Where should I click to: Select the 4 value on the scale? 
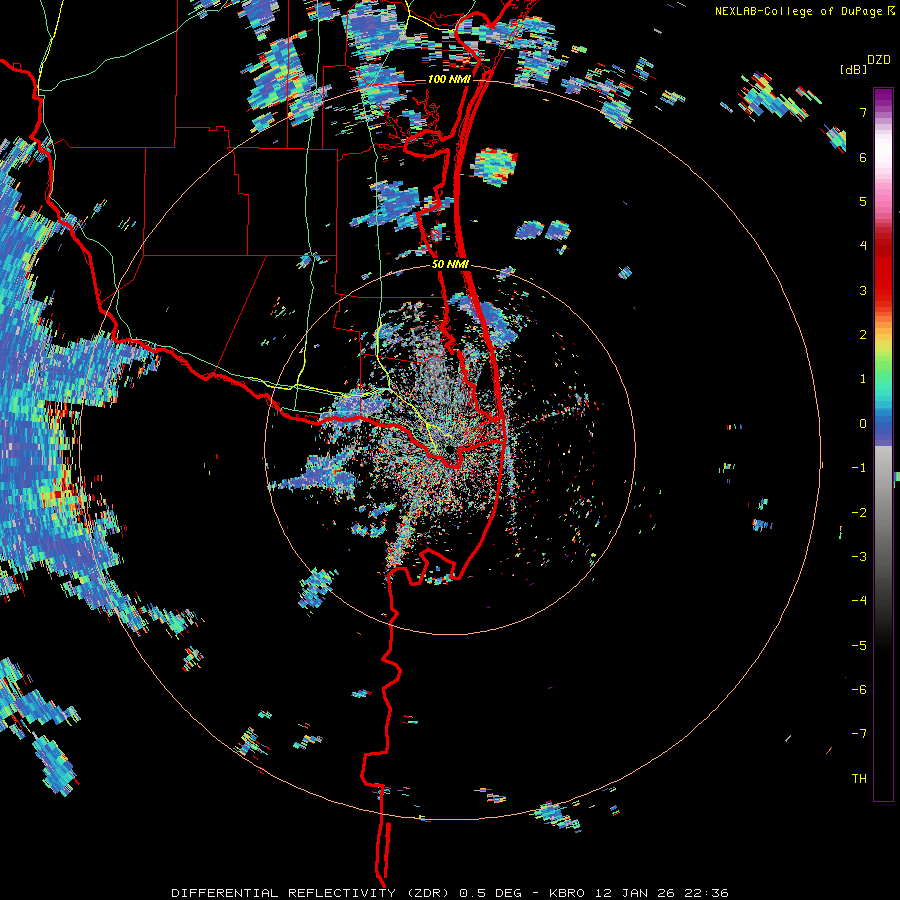tap(863, 246)
